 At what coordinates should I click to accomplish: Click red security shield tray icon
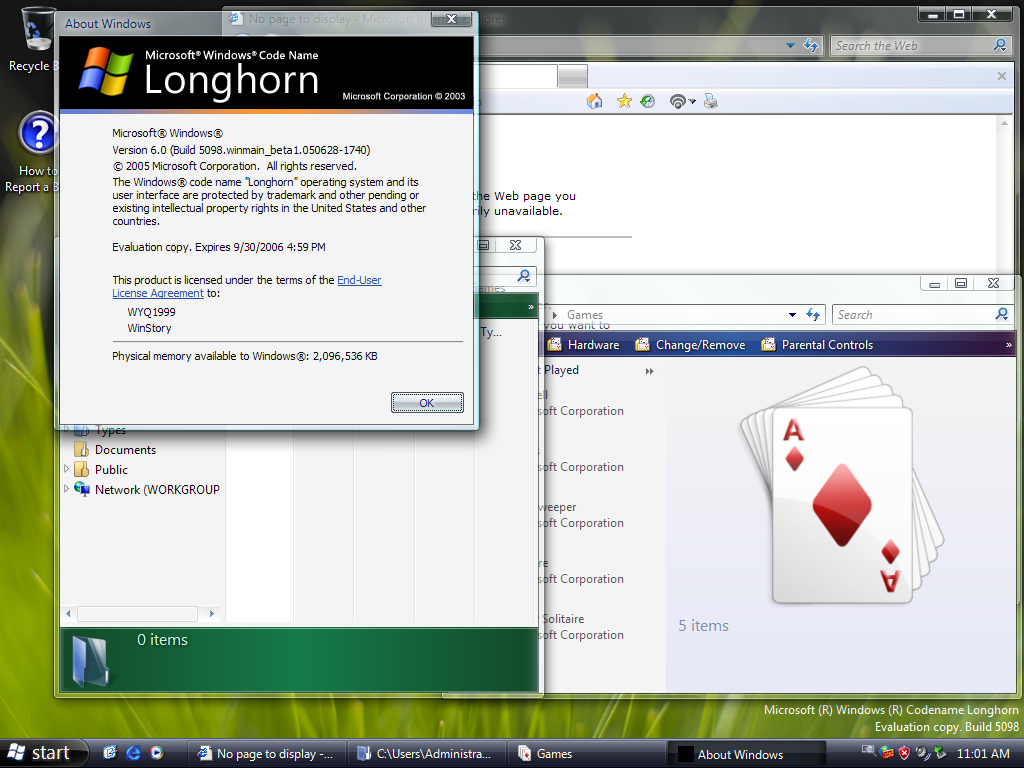pyautogui.click(x=904, y=753)
